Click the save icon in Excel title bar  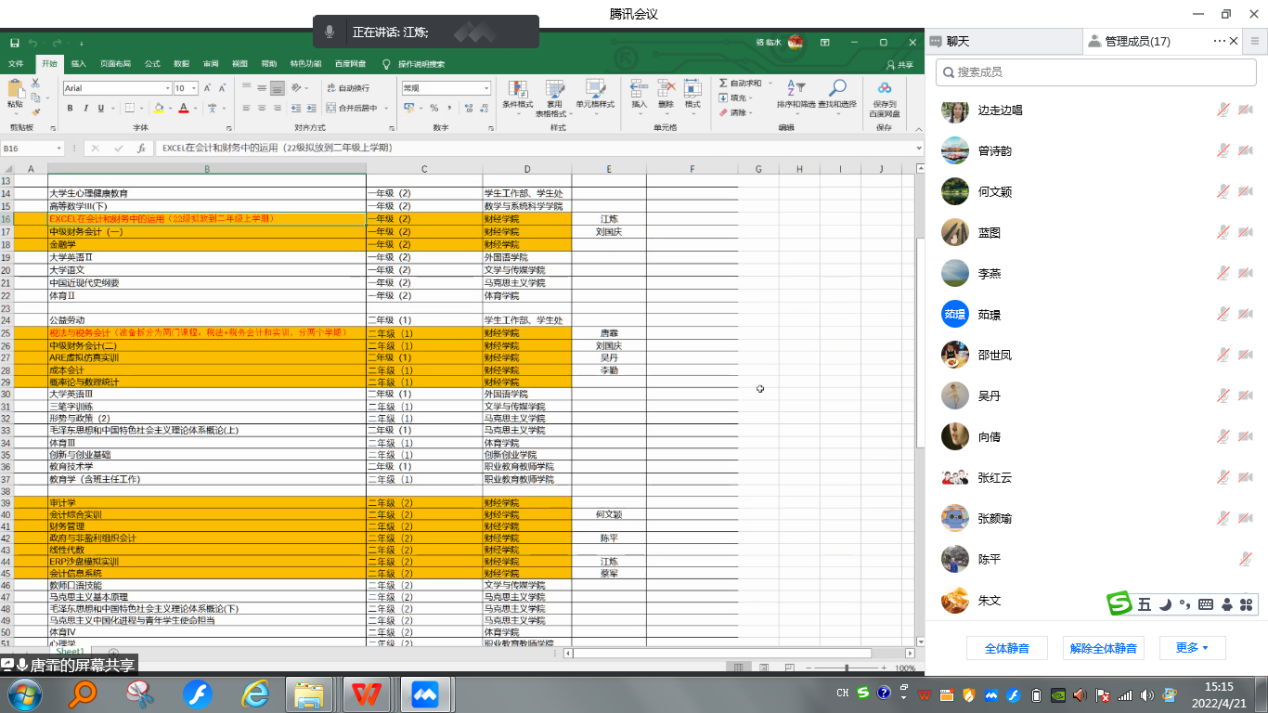(15, 43)
